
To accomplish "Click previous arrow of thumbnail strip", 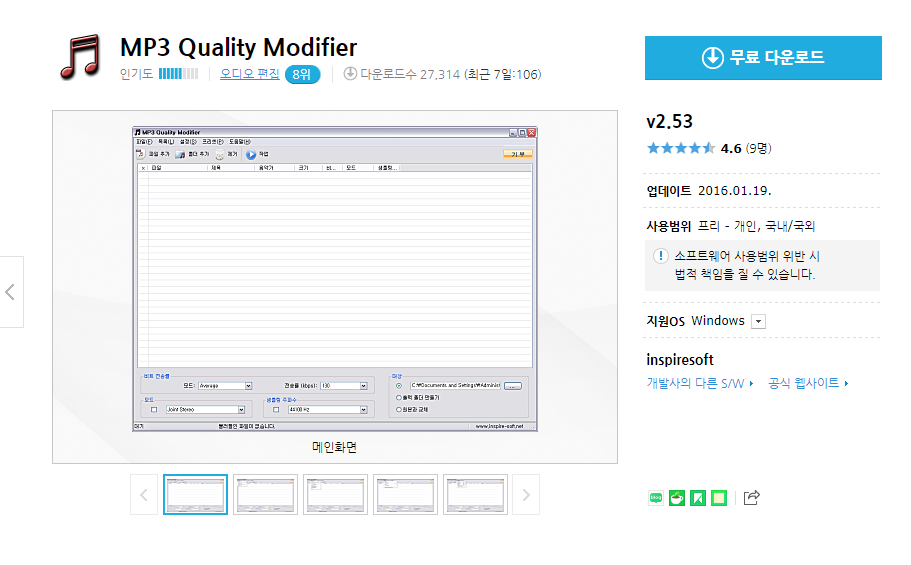I will point(144,495).
